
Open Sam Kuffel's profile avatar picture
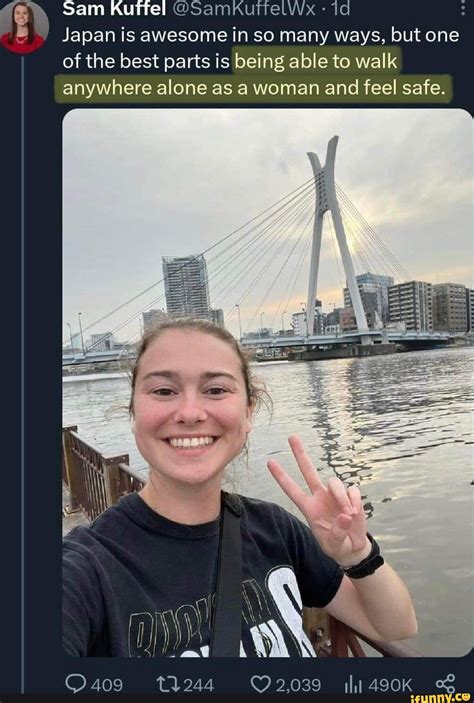coord(23,27)
